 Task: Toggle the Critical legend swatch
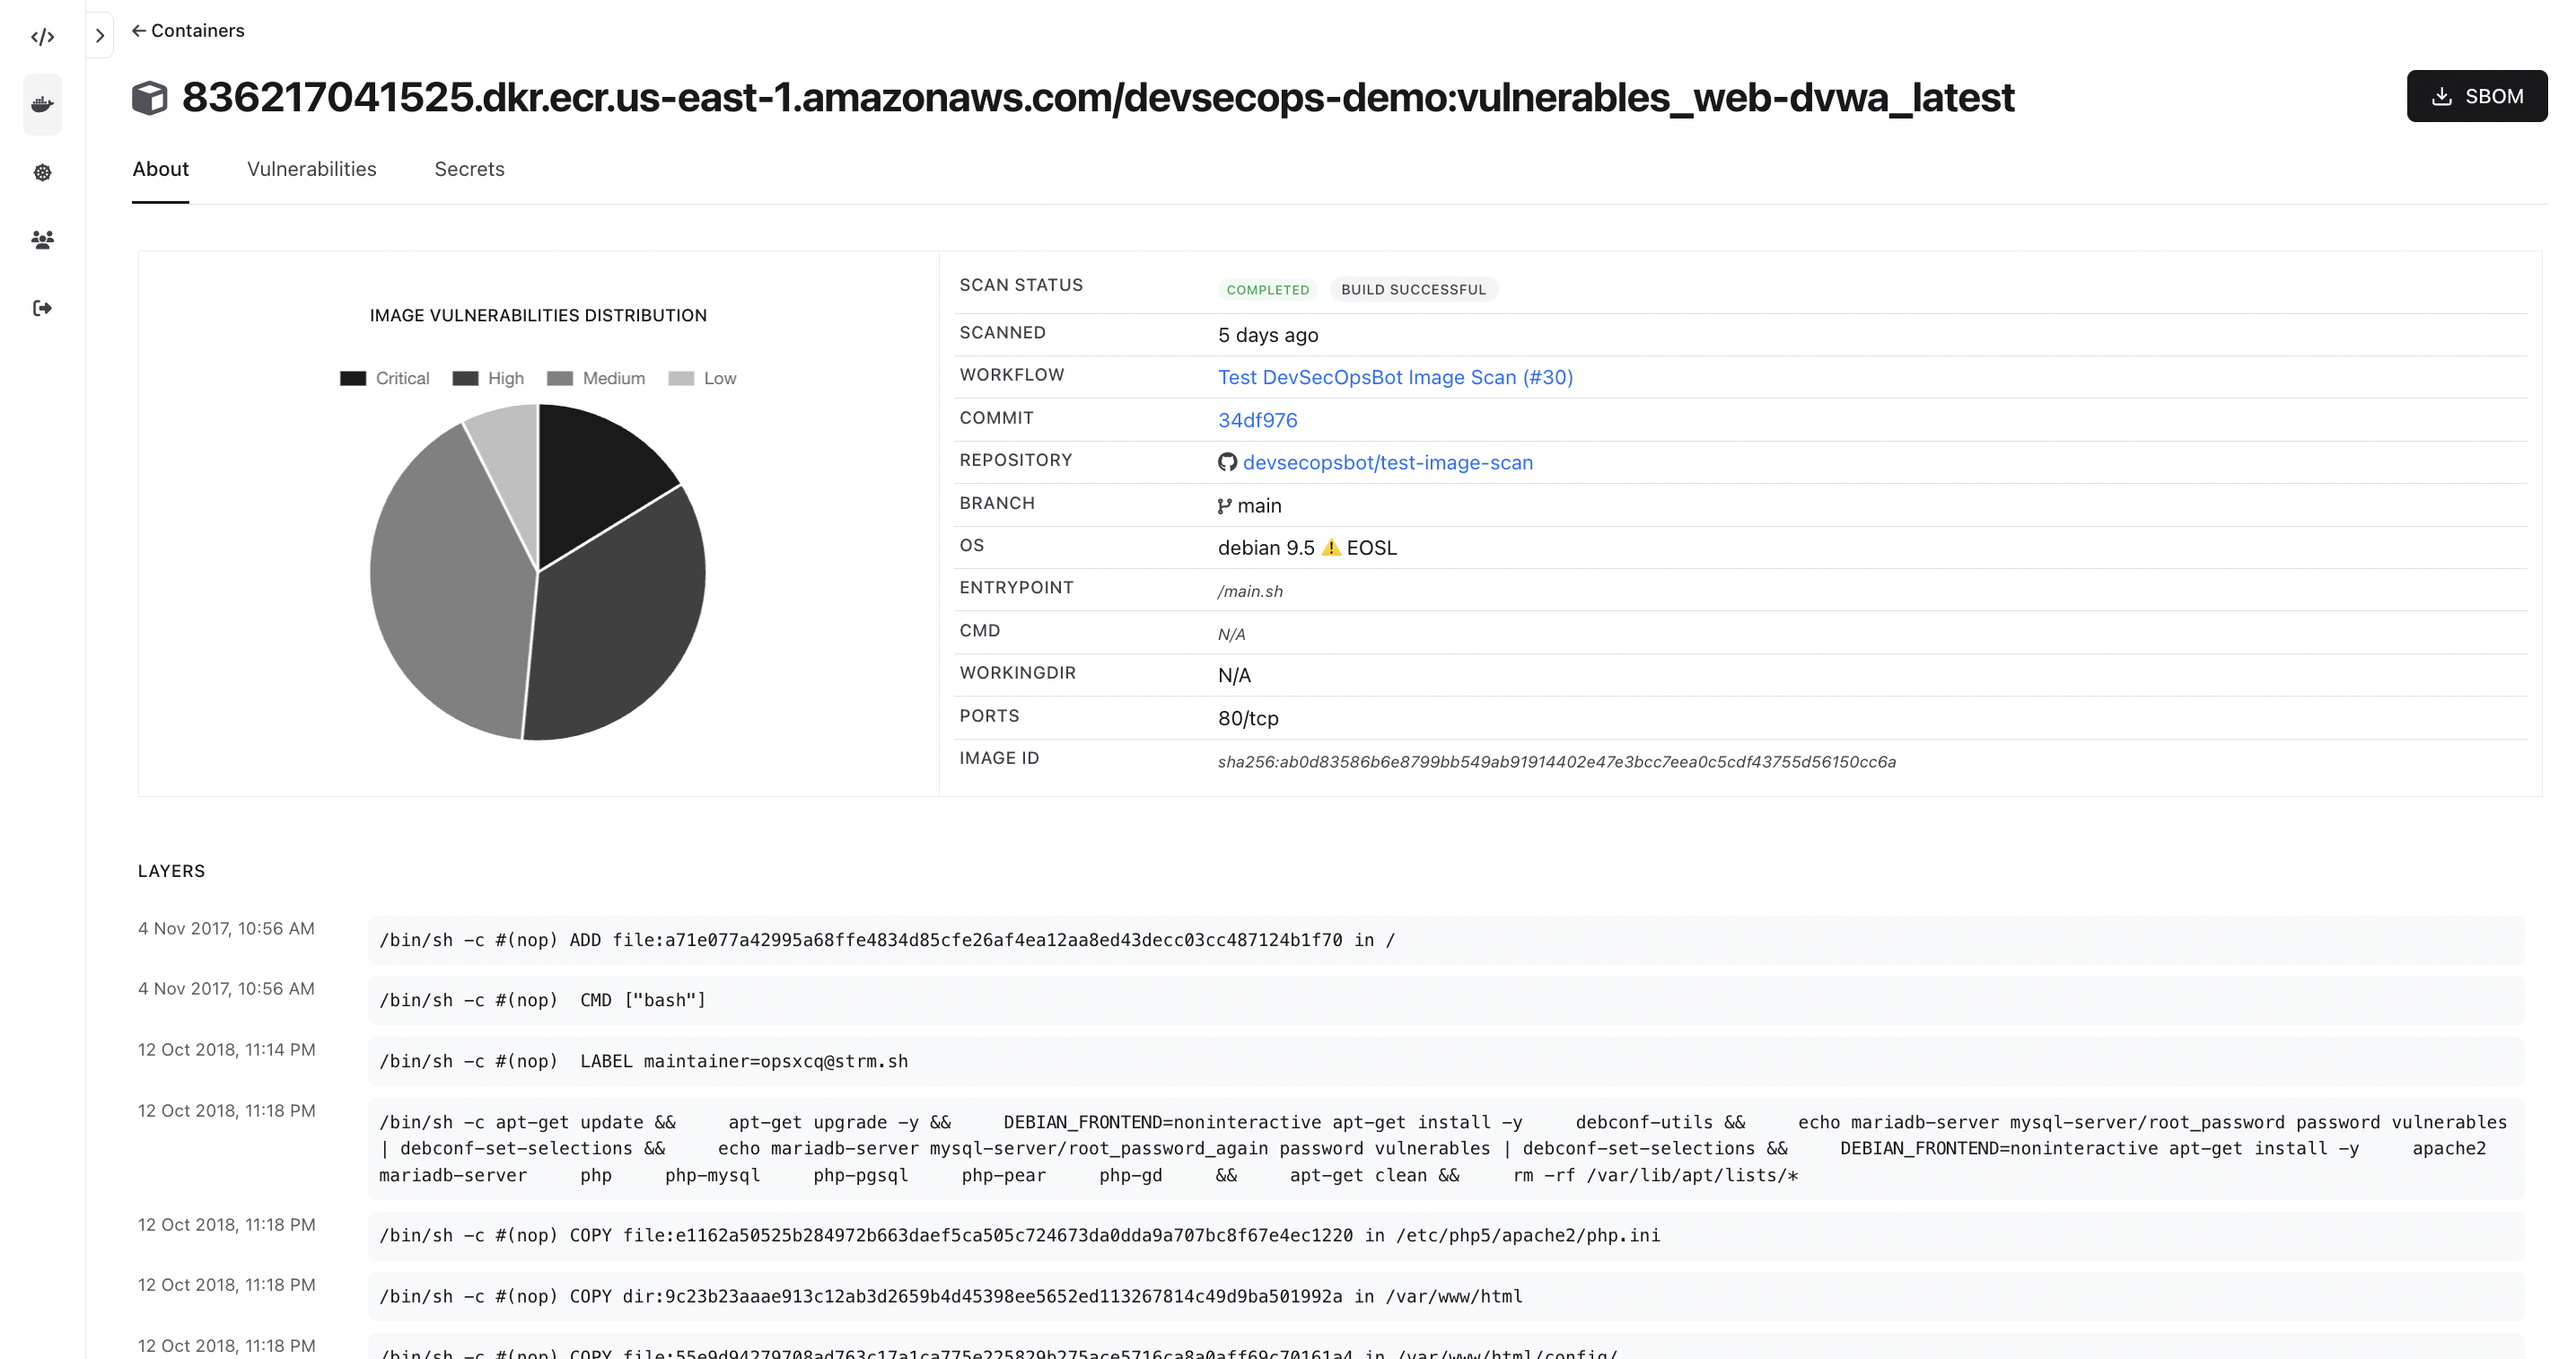coord(353,378)
